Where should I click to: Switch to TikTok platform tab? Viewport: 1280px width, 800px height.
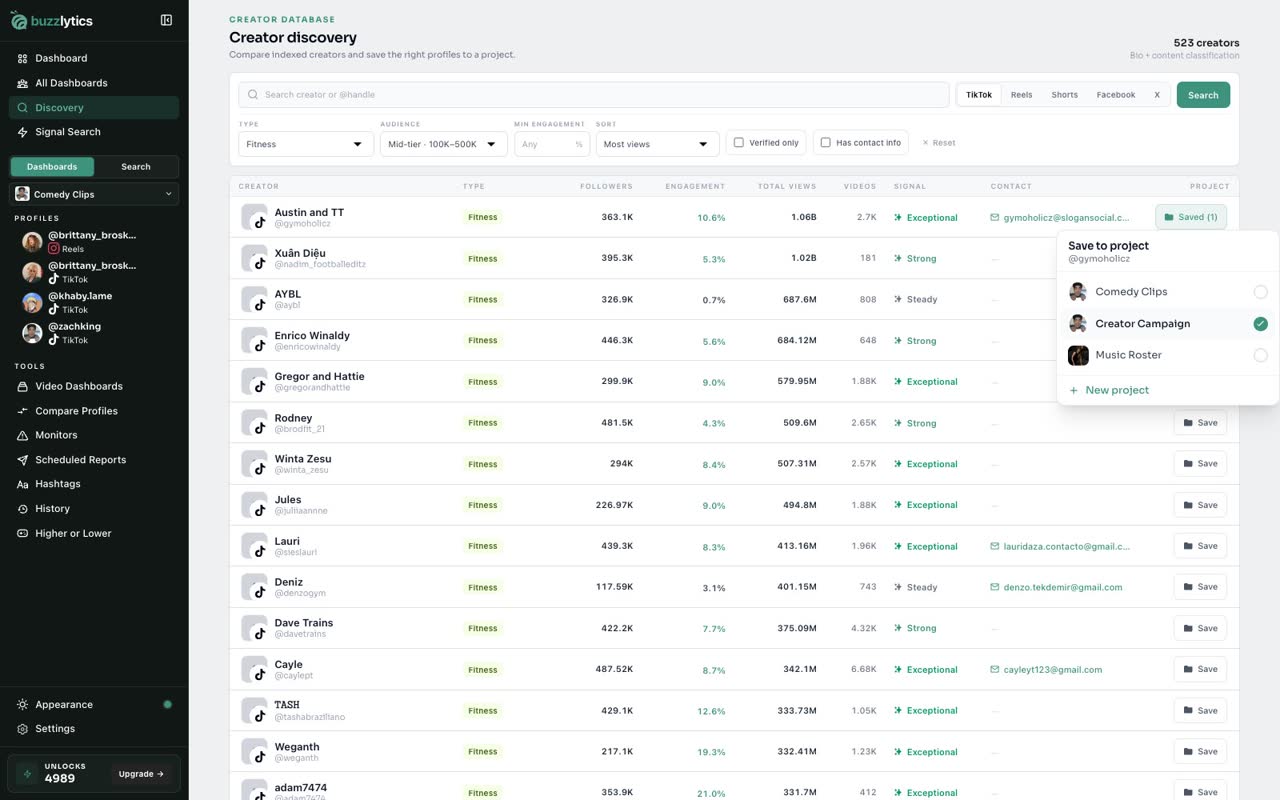tap(979, 95)
